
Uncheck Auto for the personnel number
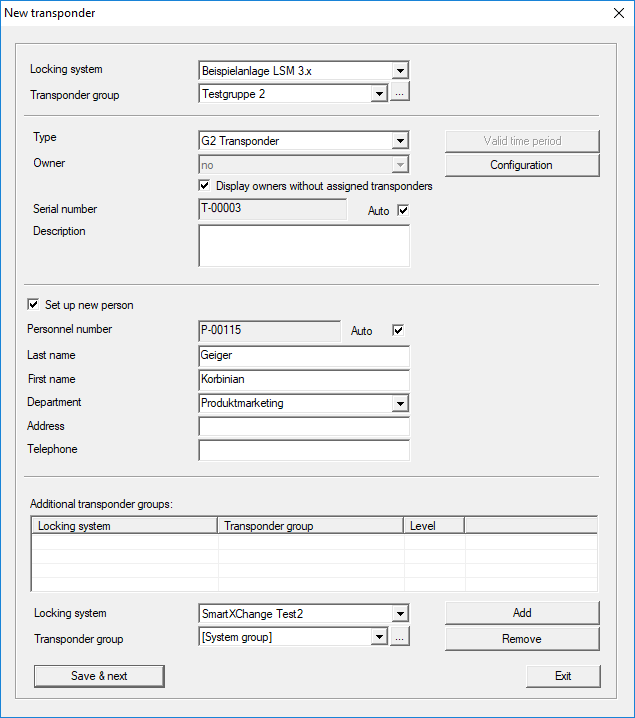[397, 330]
